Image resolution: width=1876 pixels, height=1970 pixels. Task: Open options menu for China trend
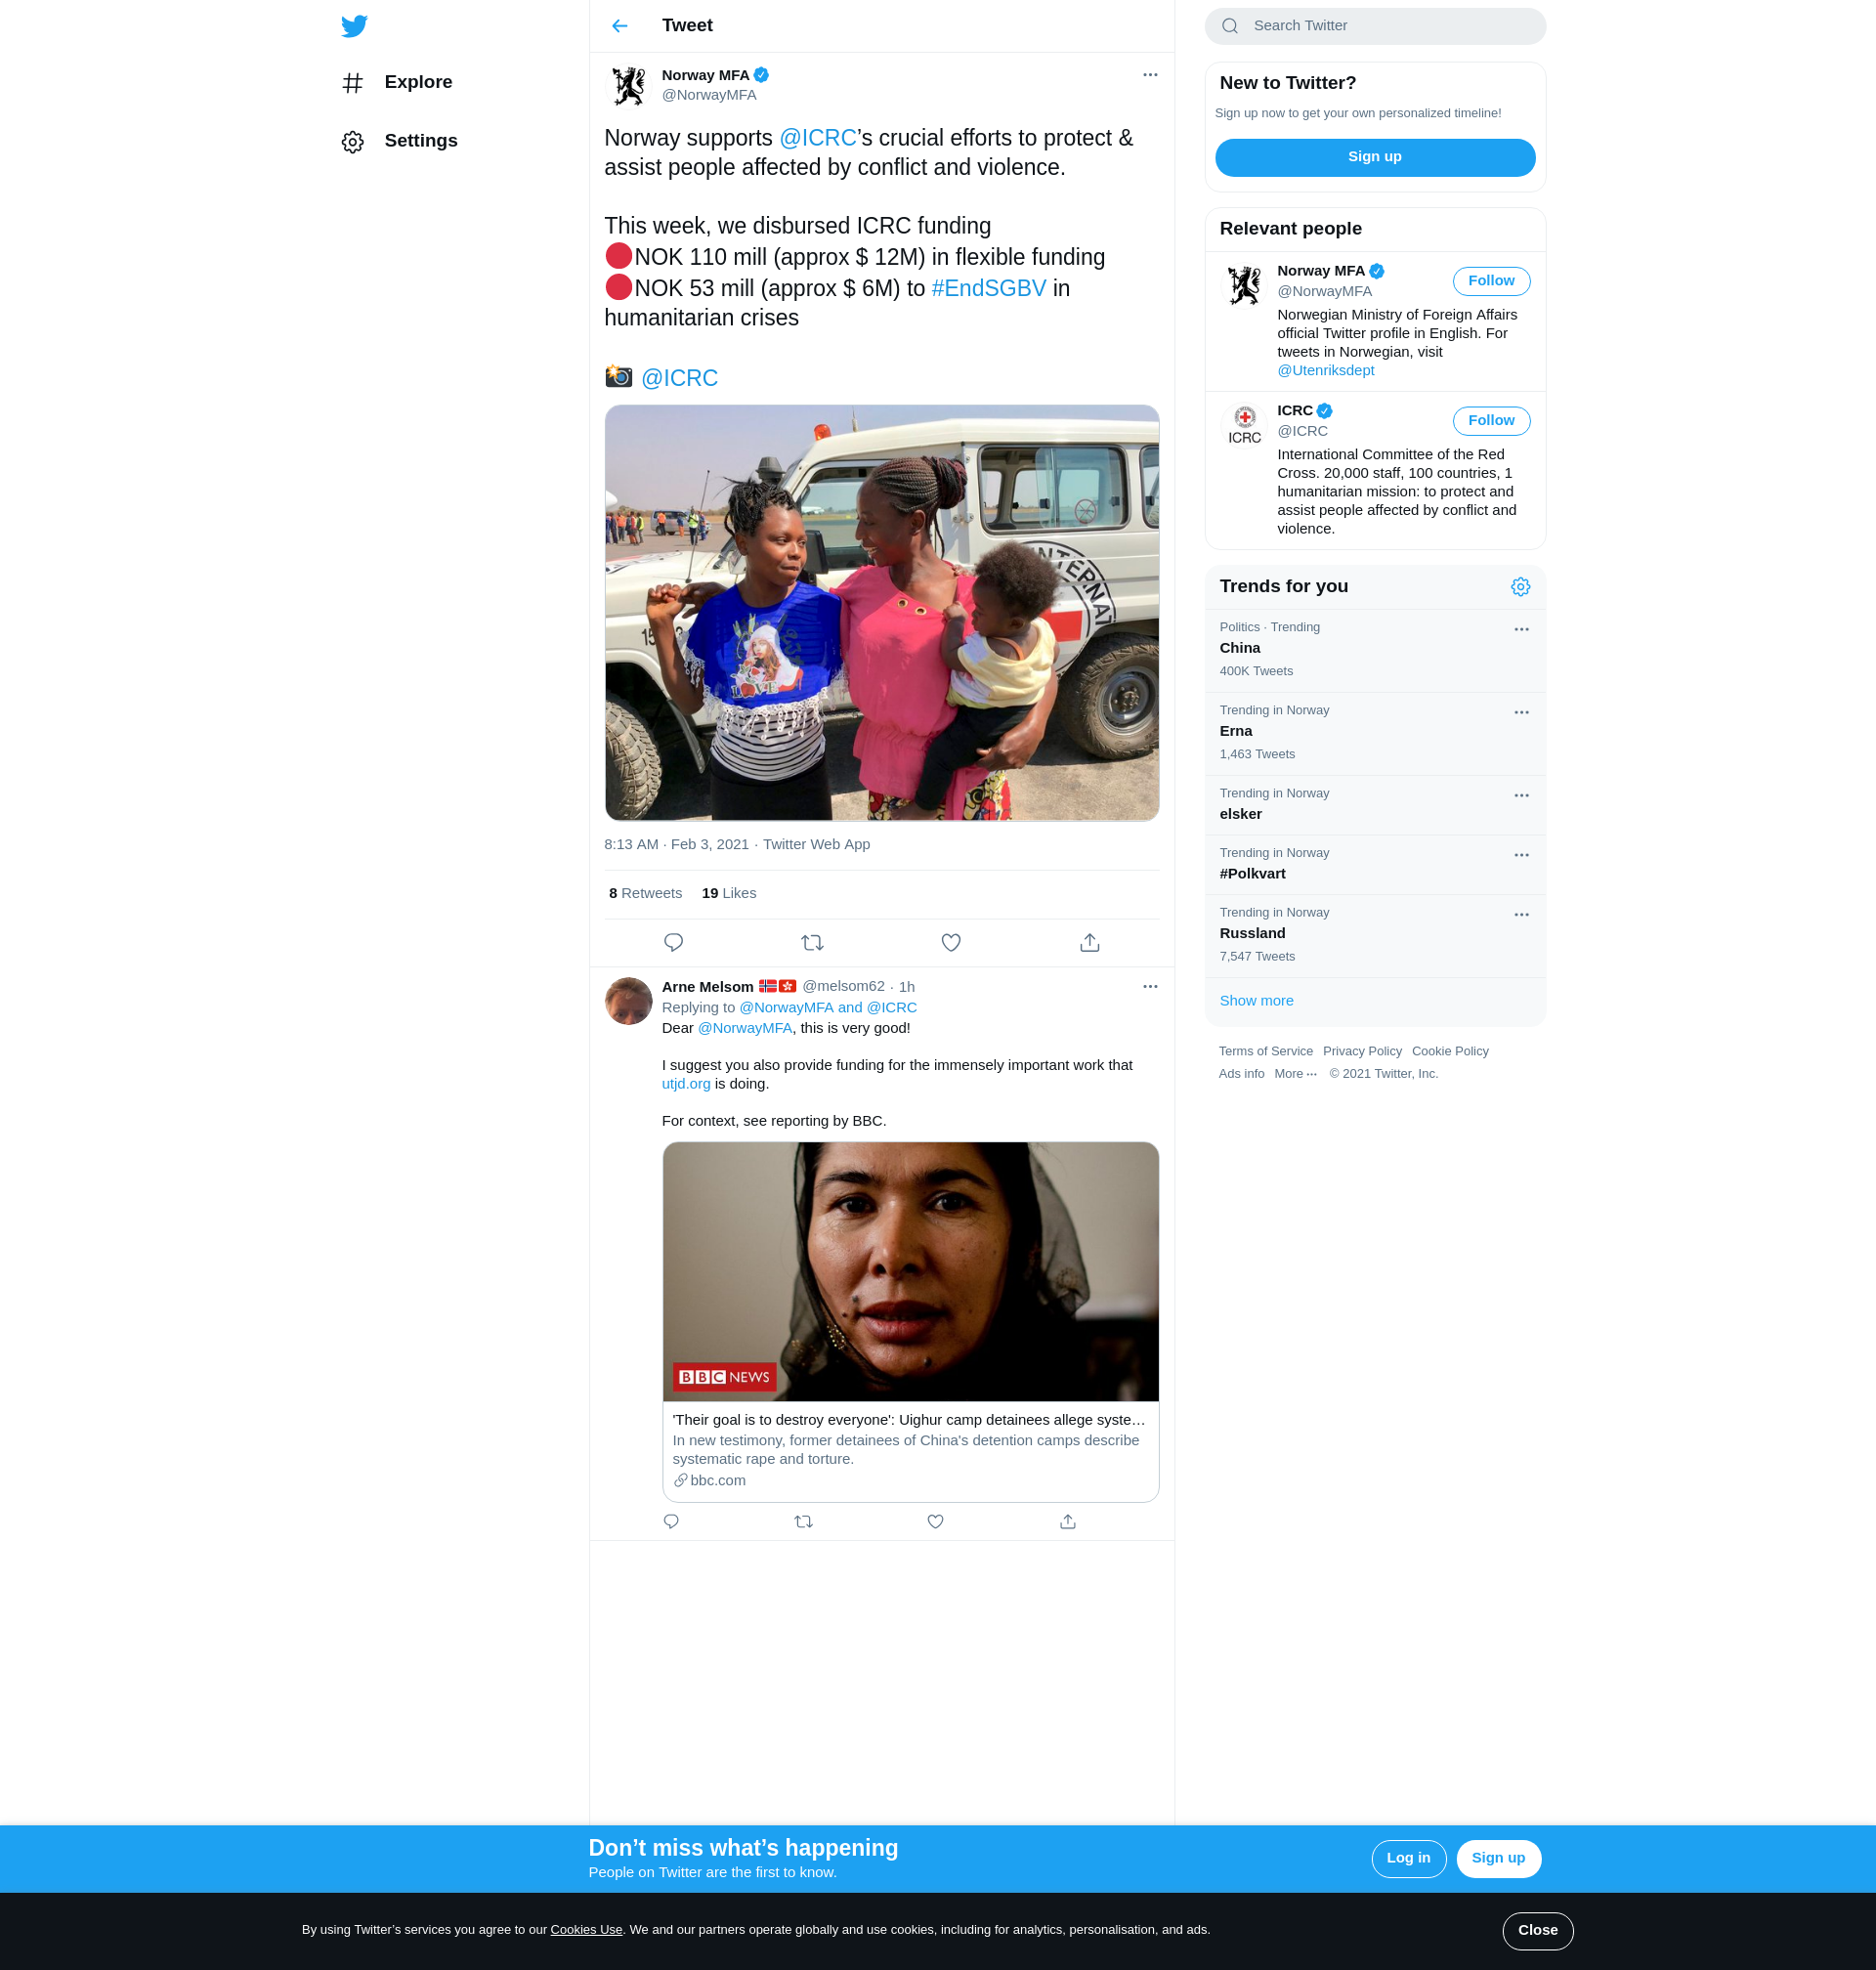(x=1521, y=629)
